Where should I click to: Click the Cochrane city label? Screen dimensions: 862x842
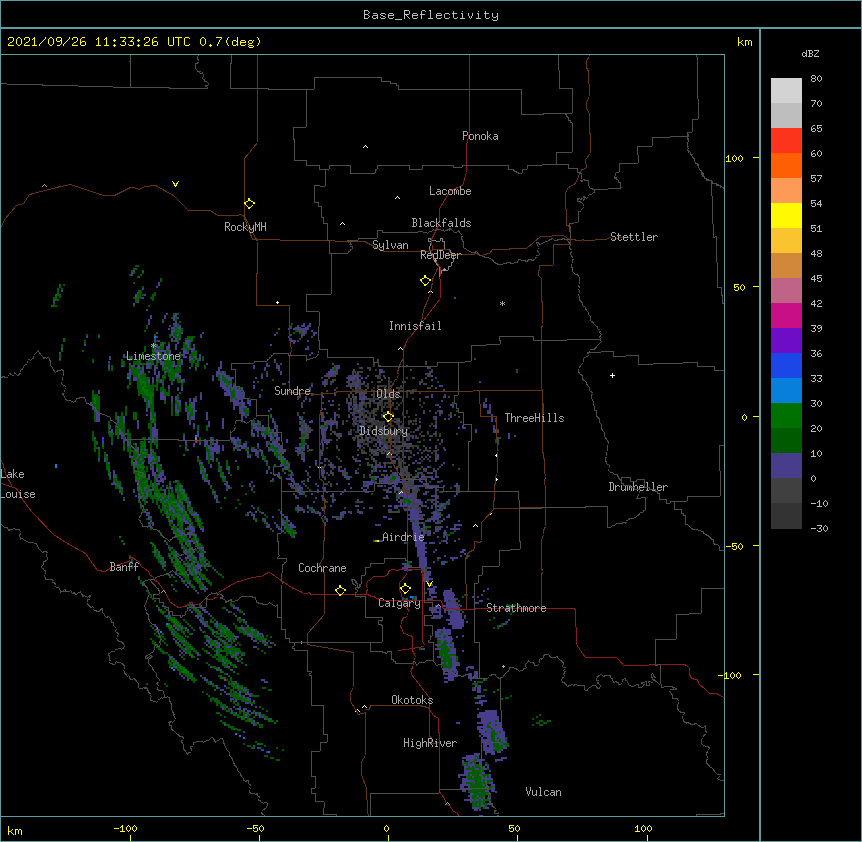[x=322, y=568]
